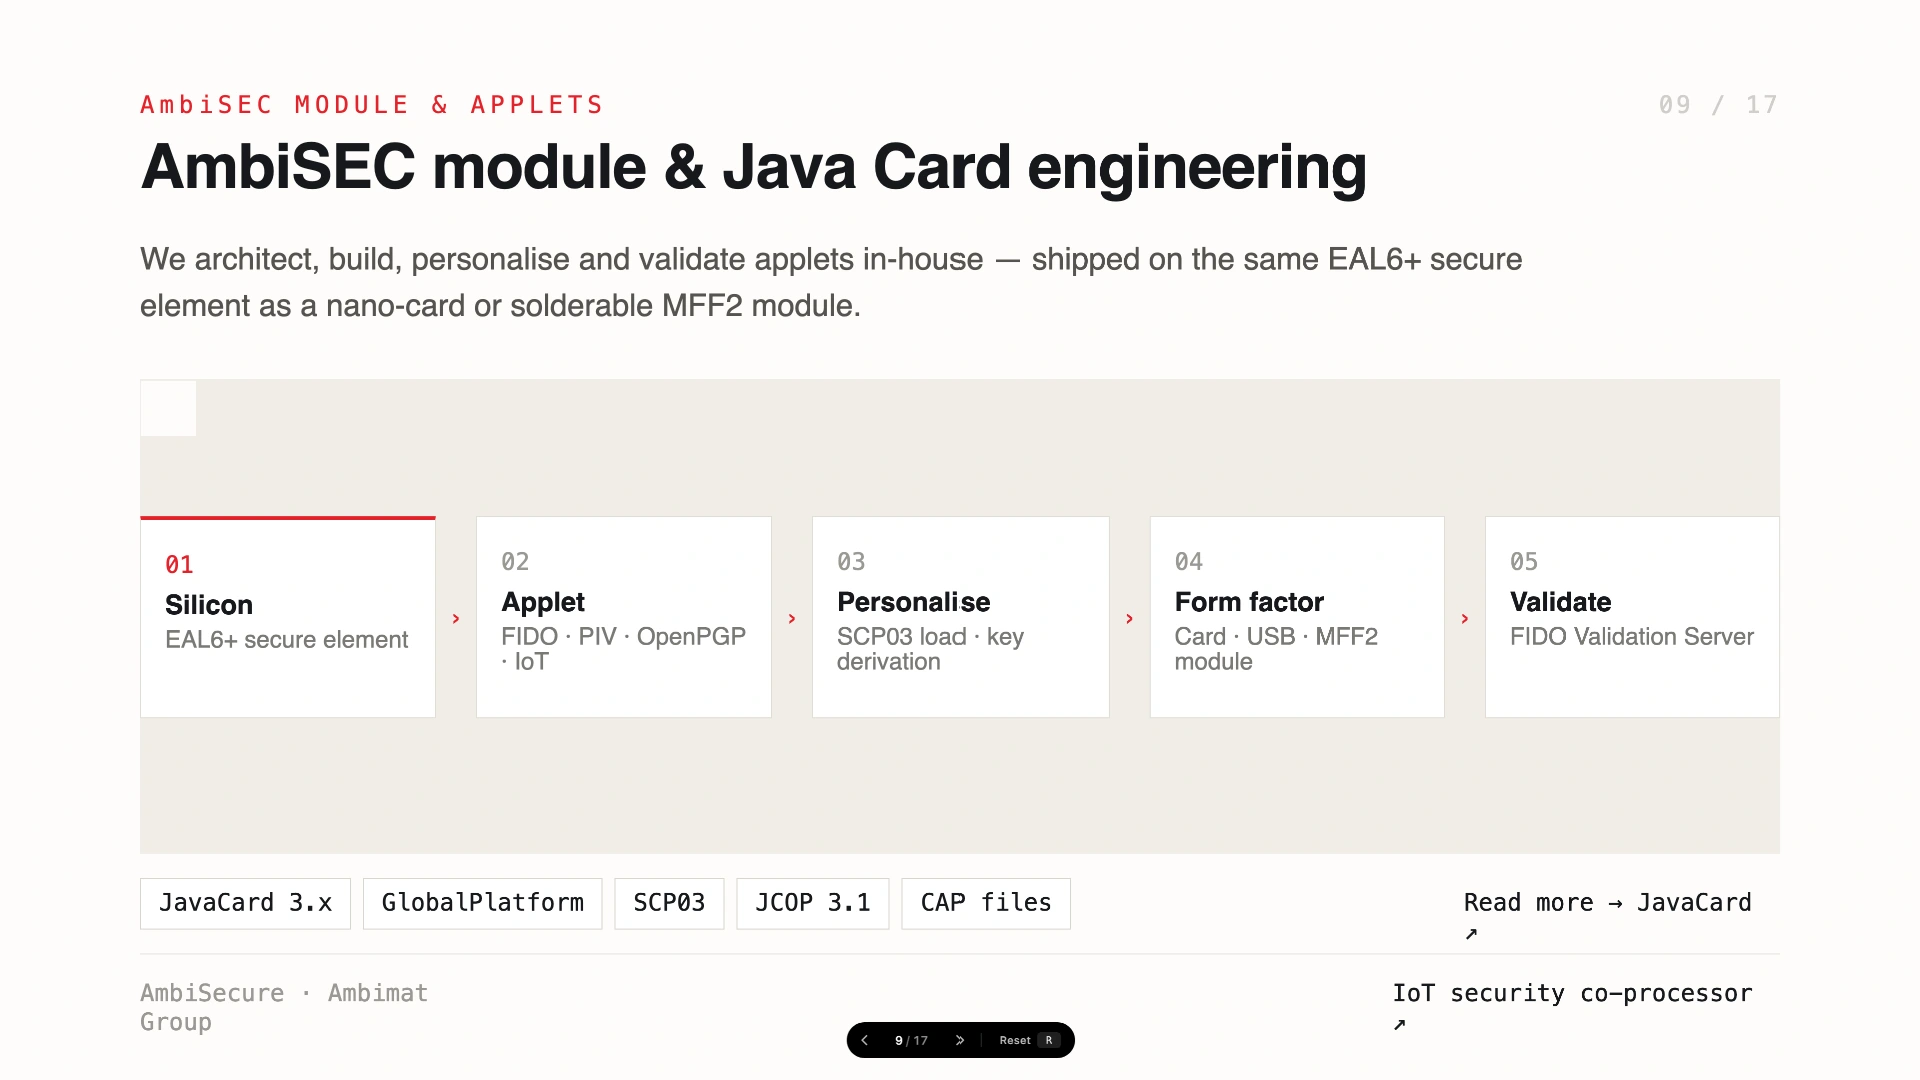Advance to the next slide arrow
This screenshot has width=1920, height=1080.
[960, 1040]
